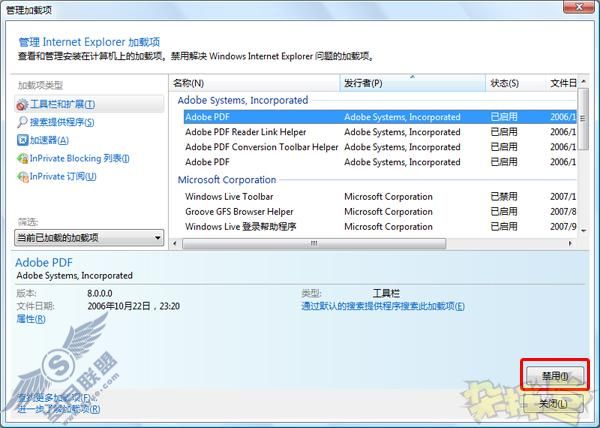The image size is (600, 428).
Task: Click the InPrivate Blocking list icon
Action: pyautogui.click(x=22, y=158)
